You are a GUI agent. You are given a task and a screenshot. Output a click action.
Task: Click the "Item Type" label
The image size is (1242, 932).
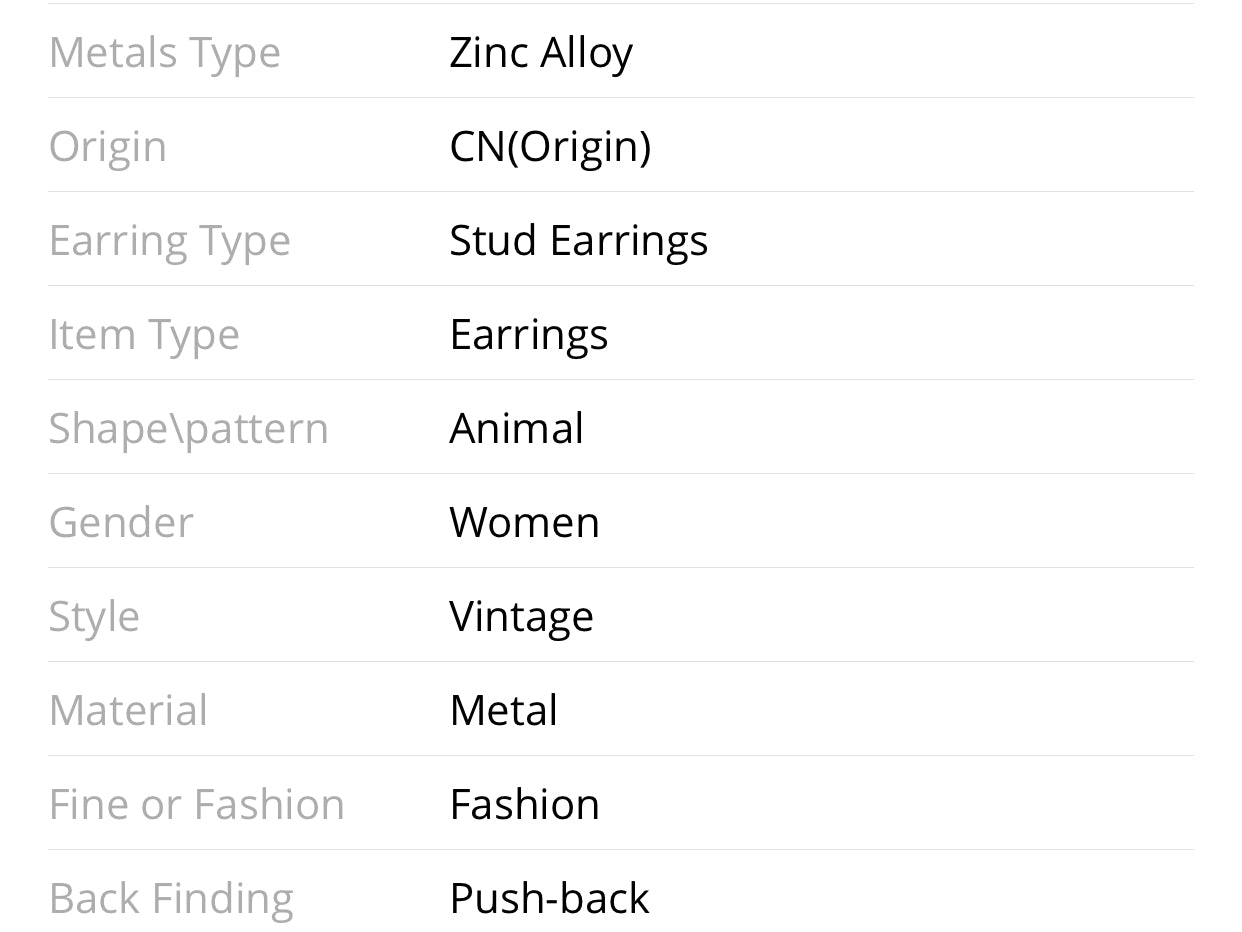click(144, 335)
